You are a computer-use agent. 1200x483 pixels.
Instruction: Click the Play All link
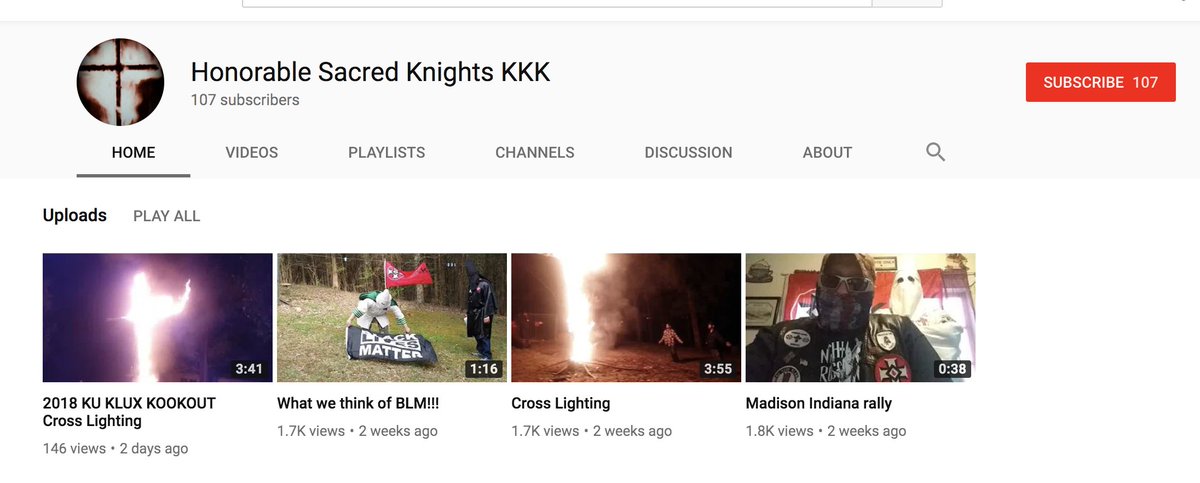[x=166, y=216]
